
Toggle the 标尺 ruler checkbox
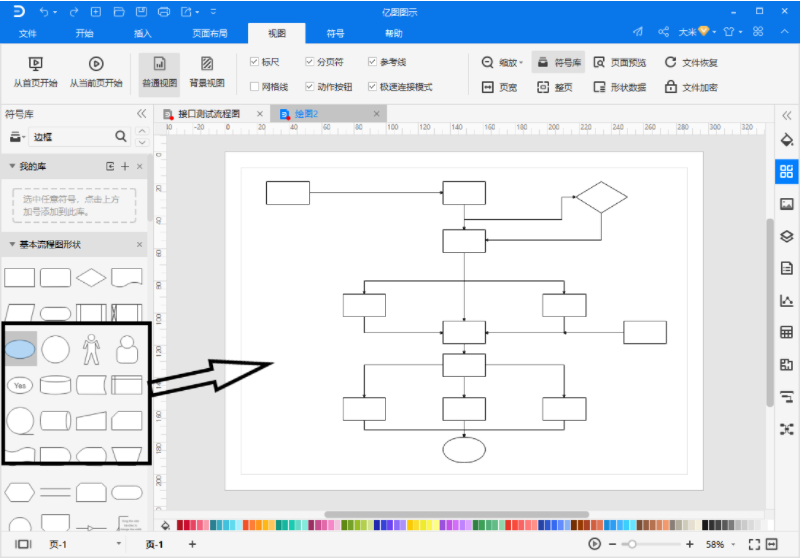click(x=254, y=62)
